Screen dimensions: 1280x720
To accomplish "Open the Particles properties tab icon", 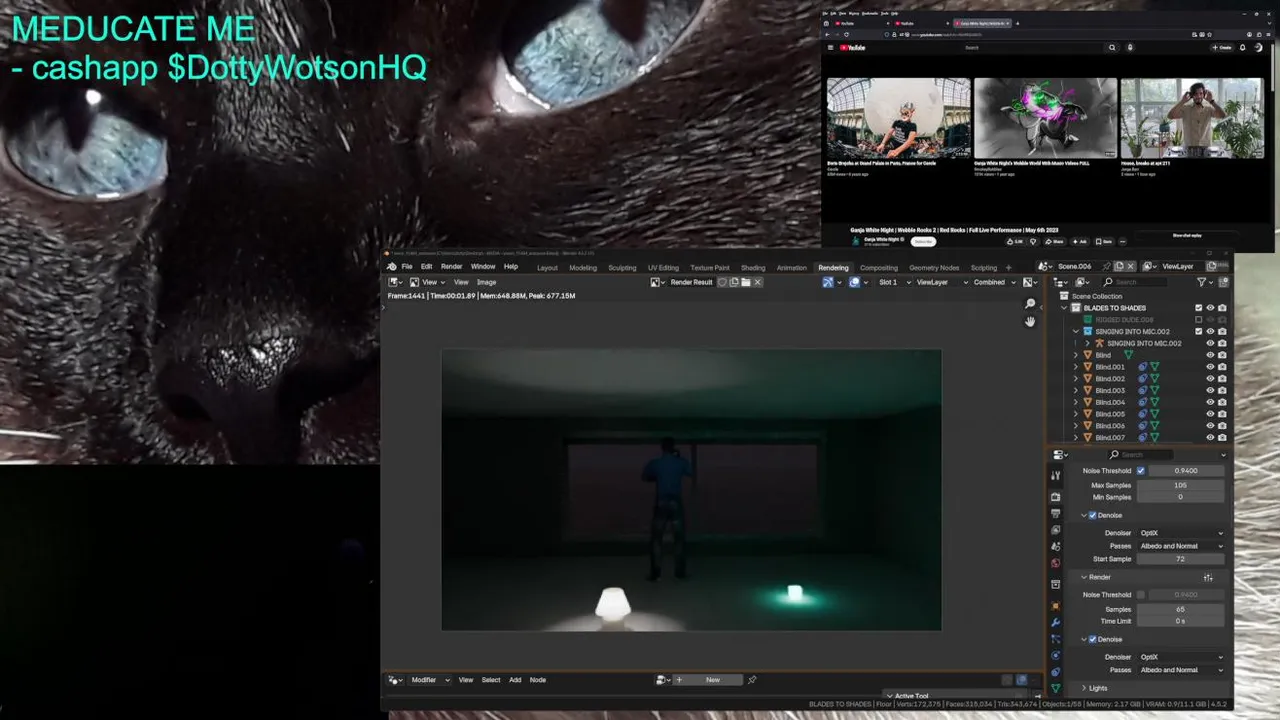I will coord(1055,639).
